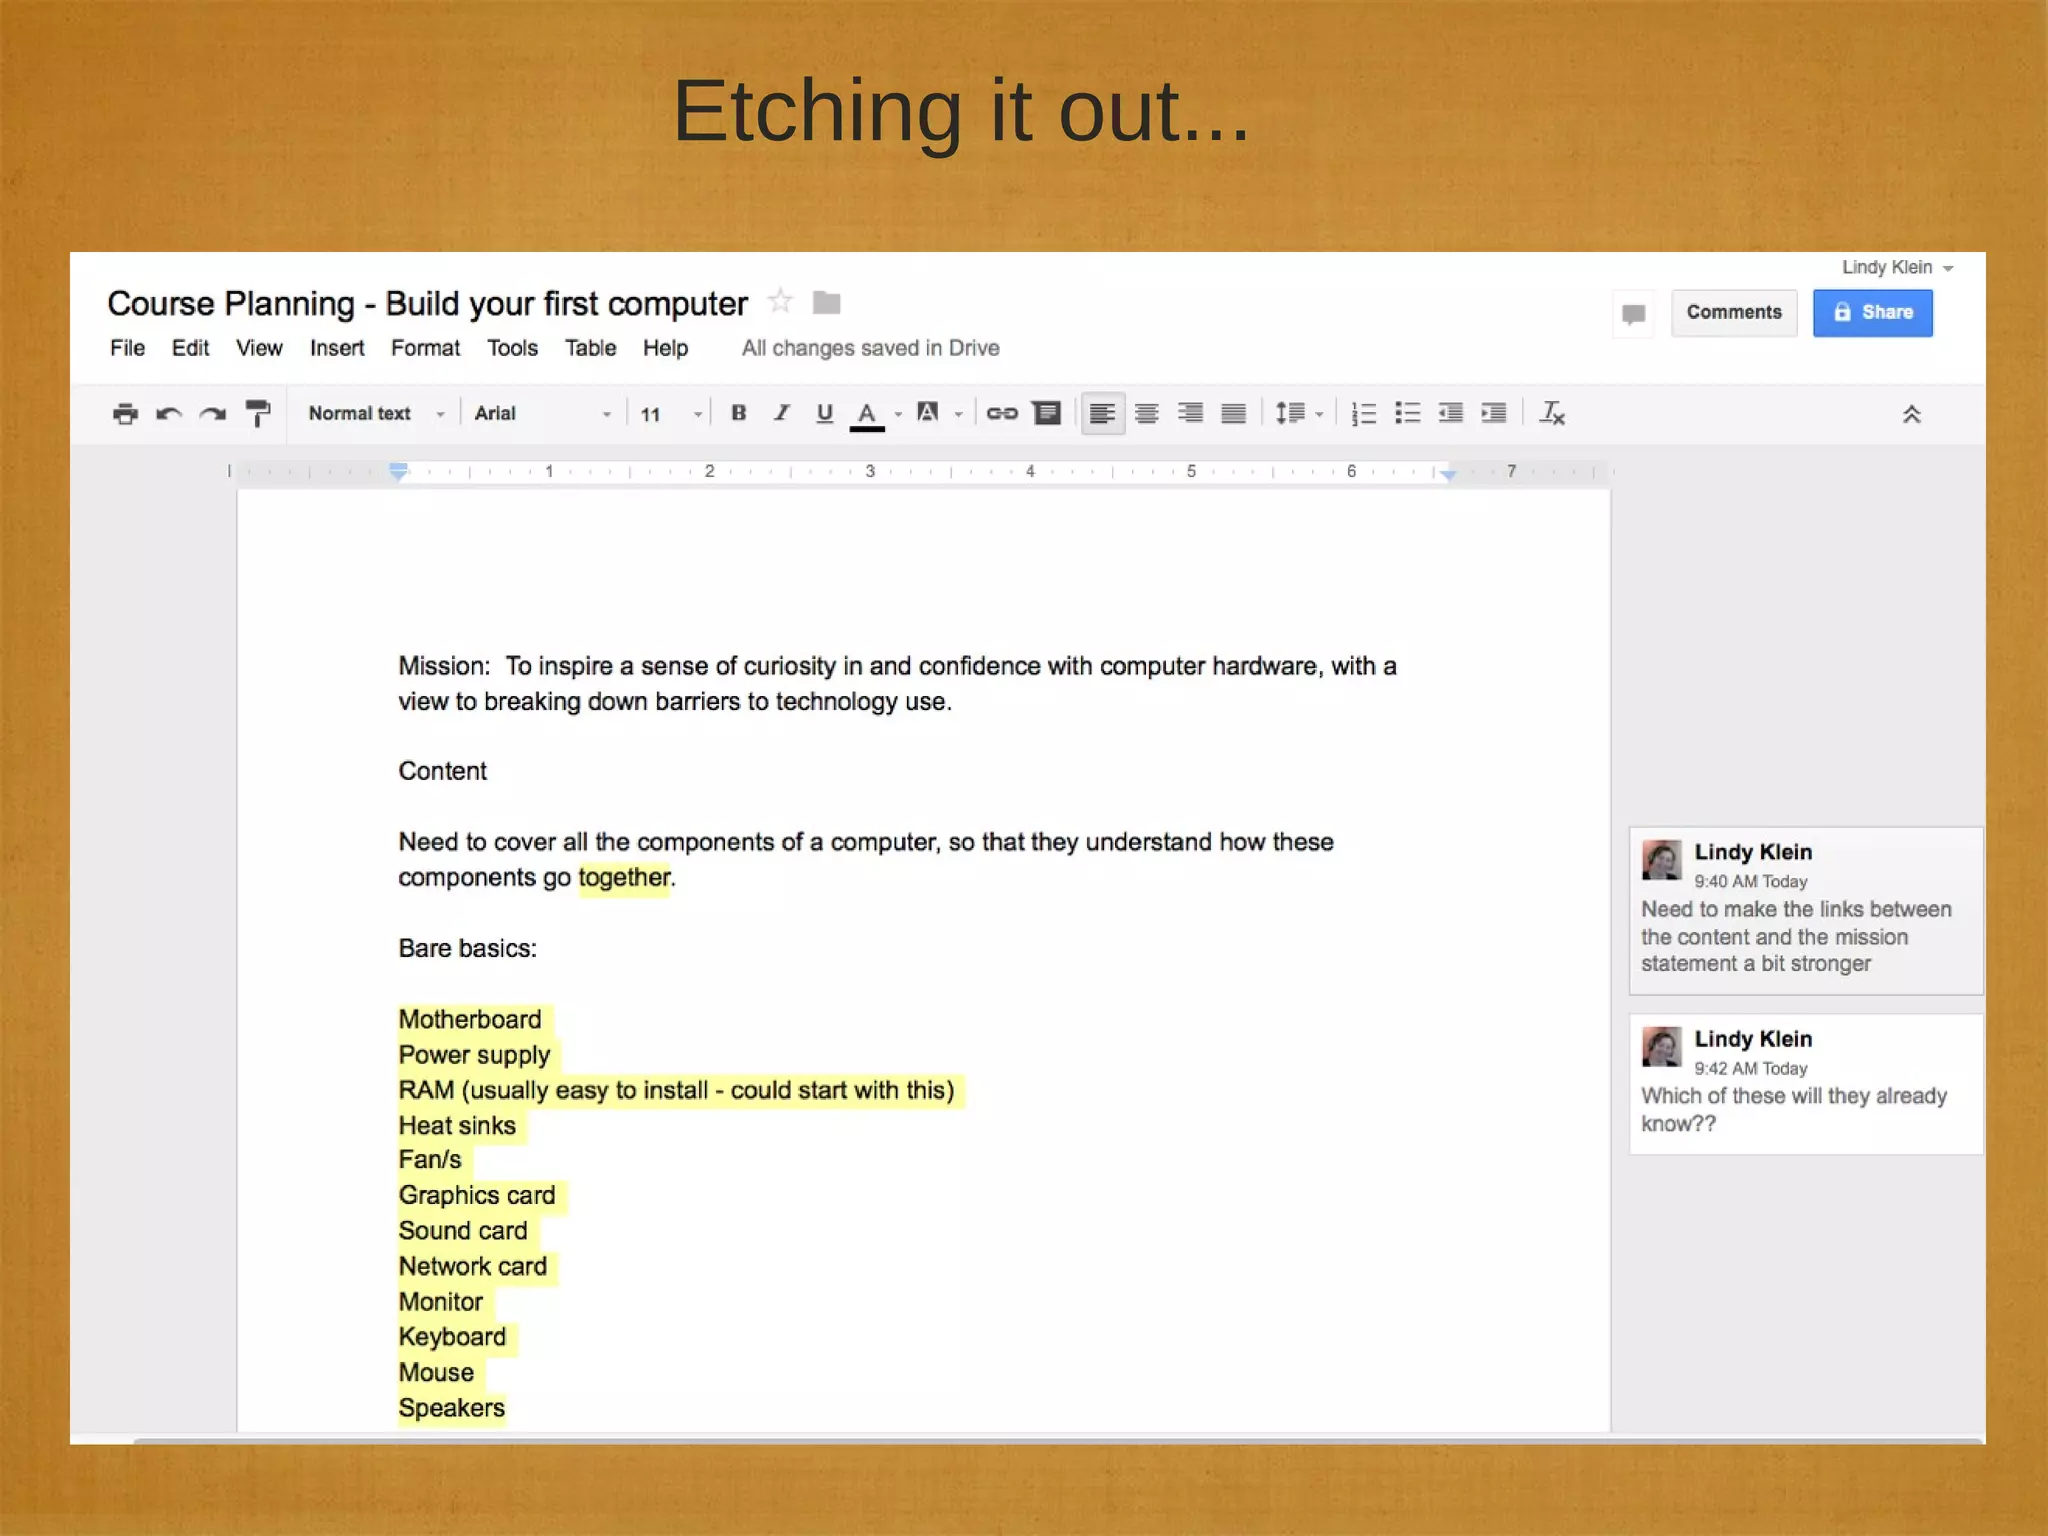Open the Insert menu

pos(336,349)
